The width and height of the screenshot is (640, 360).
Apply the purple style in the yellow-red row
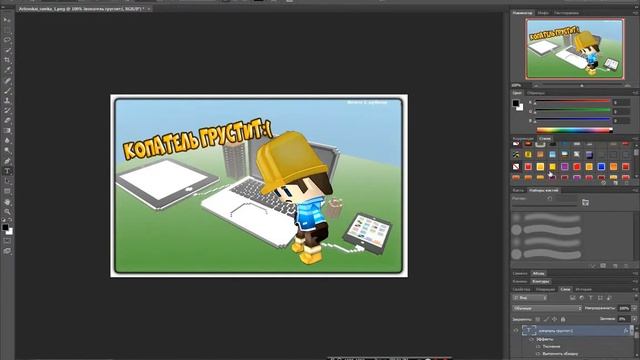coord(564,167)
